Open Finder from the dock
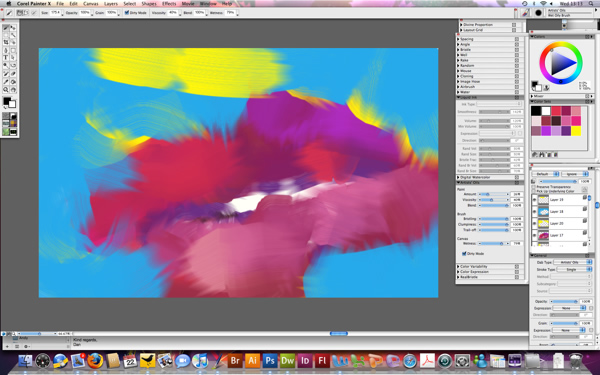This screenshot has width=600, height=375. coord(25,360)
